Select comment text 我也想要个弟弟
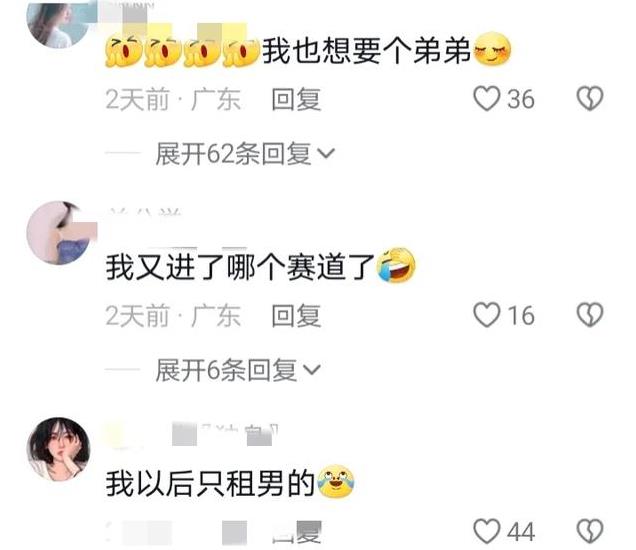 (365, 51)
